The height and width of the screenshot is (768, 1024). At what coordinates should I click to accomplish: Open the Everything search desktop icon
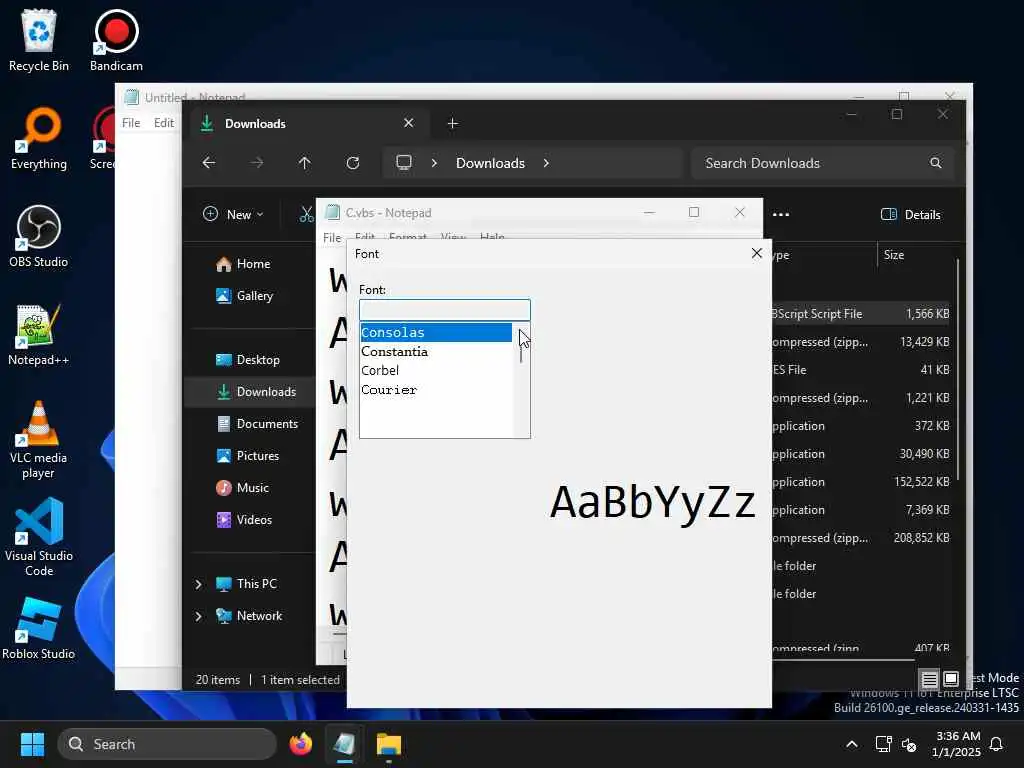pyautogui.click(x=39, y=138)
